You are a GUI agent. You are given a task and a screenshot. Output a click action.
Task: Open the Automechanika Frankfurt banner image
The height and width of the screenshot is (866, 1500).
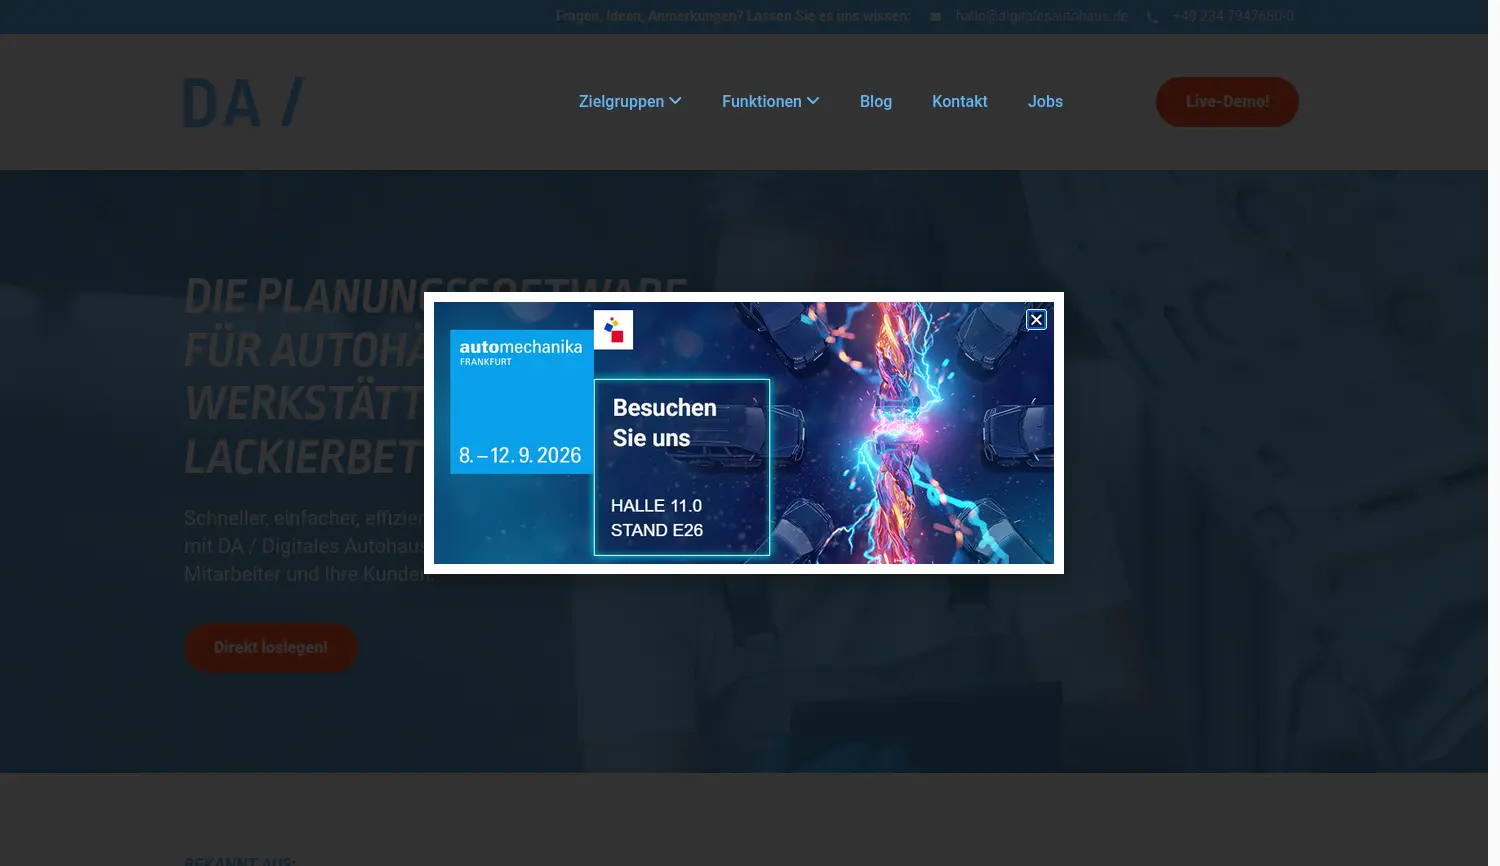coord(744,433)
